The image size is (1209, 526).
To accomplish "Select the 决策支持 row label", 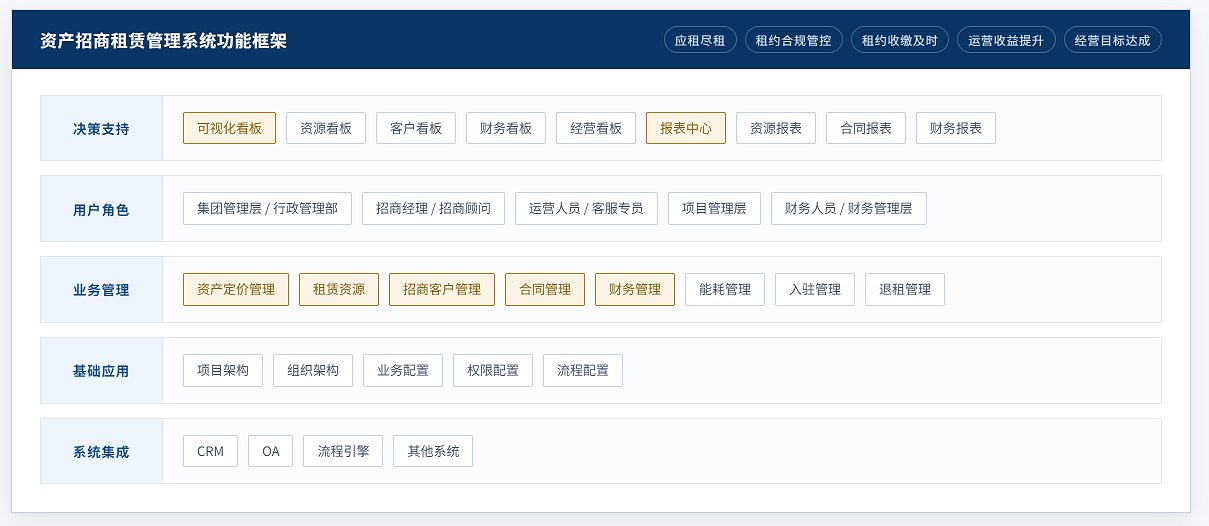I will pos(101,128).
